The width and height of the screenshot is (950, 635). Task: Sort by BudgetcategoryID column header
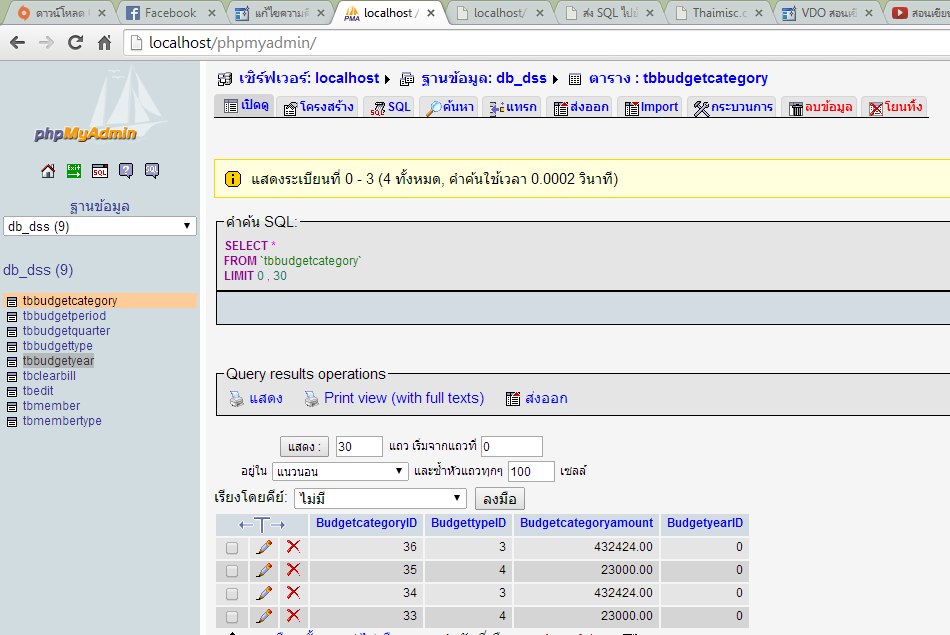point(367,523)
